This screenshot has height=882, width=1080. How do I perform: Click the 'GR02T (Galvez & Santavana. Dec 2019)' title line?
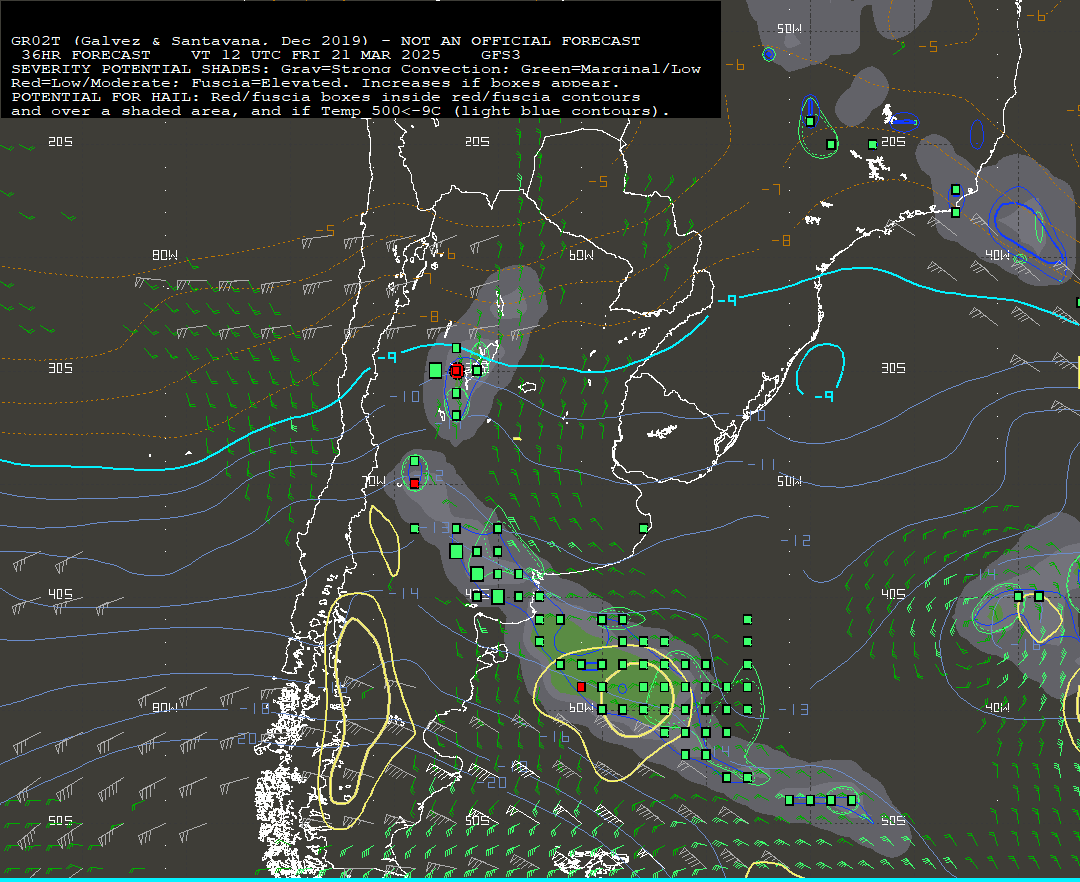(x=326, y=41)
